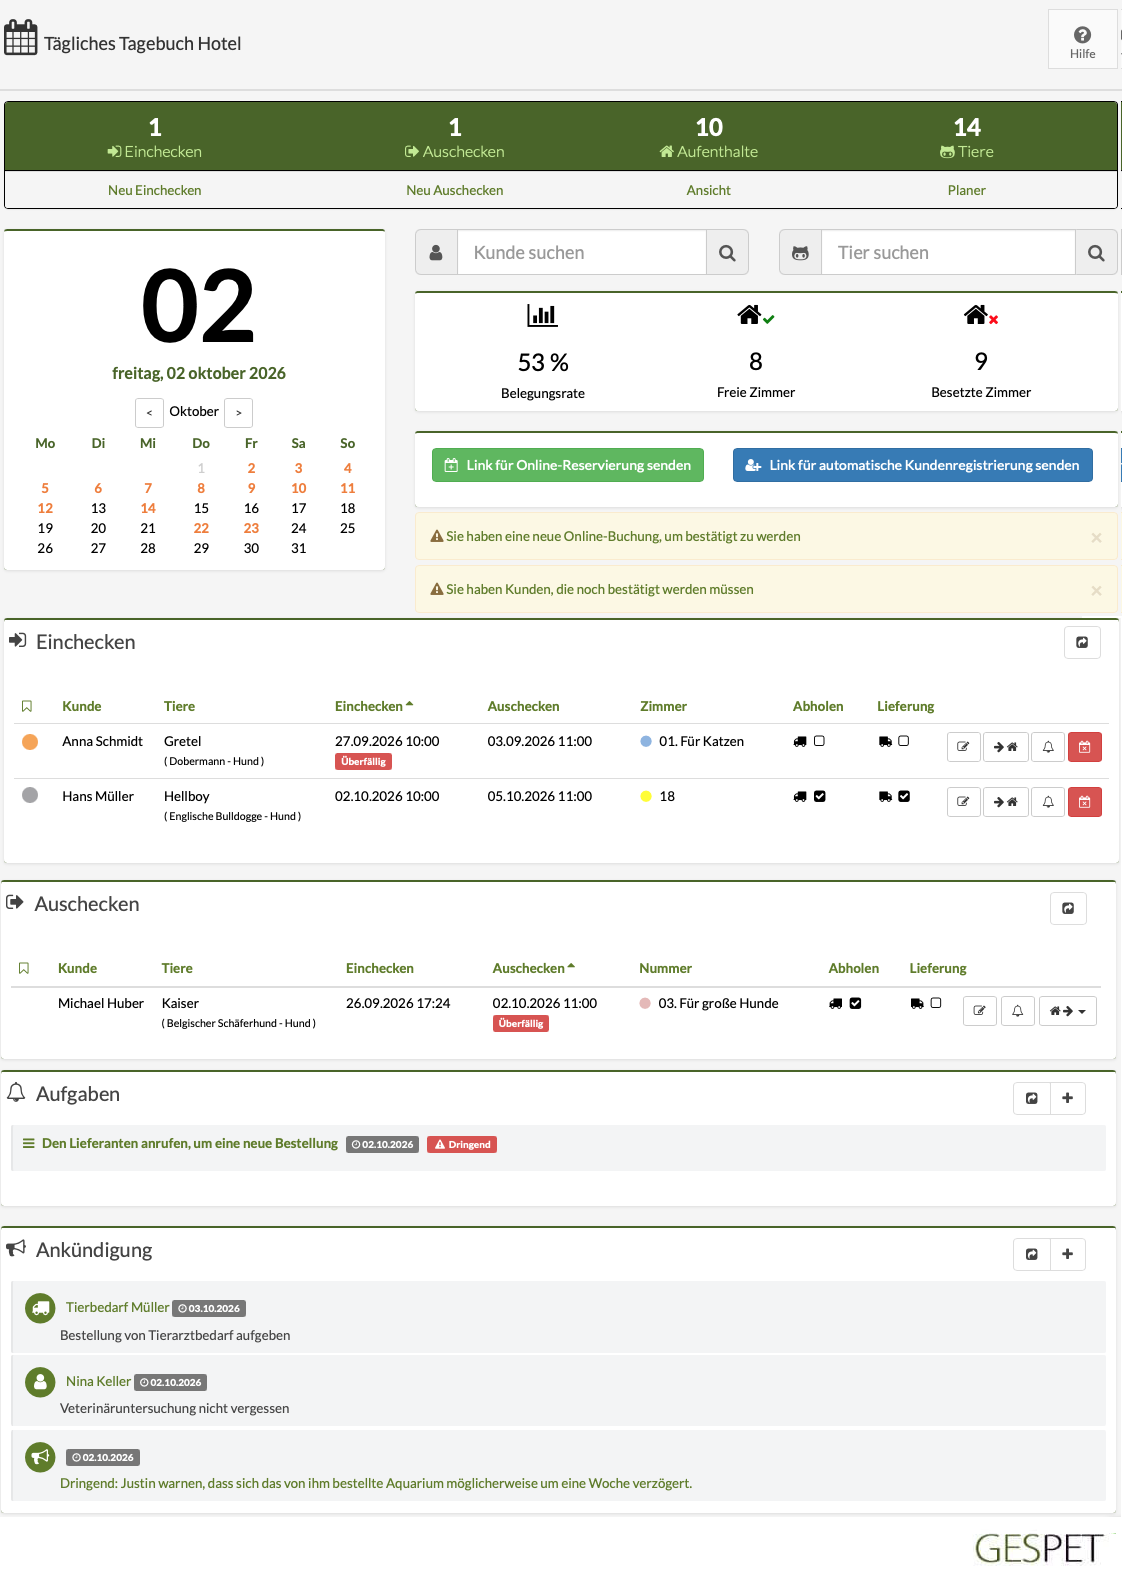
Task: Toggle Lieferung checkbox for Michael Huber
Action: tap(936, 1003)
